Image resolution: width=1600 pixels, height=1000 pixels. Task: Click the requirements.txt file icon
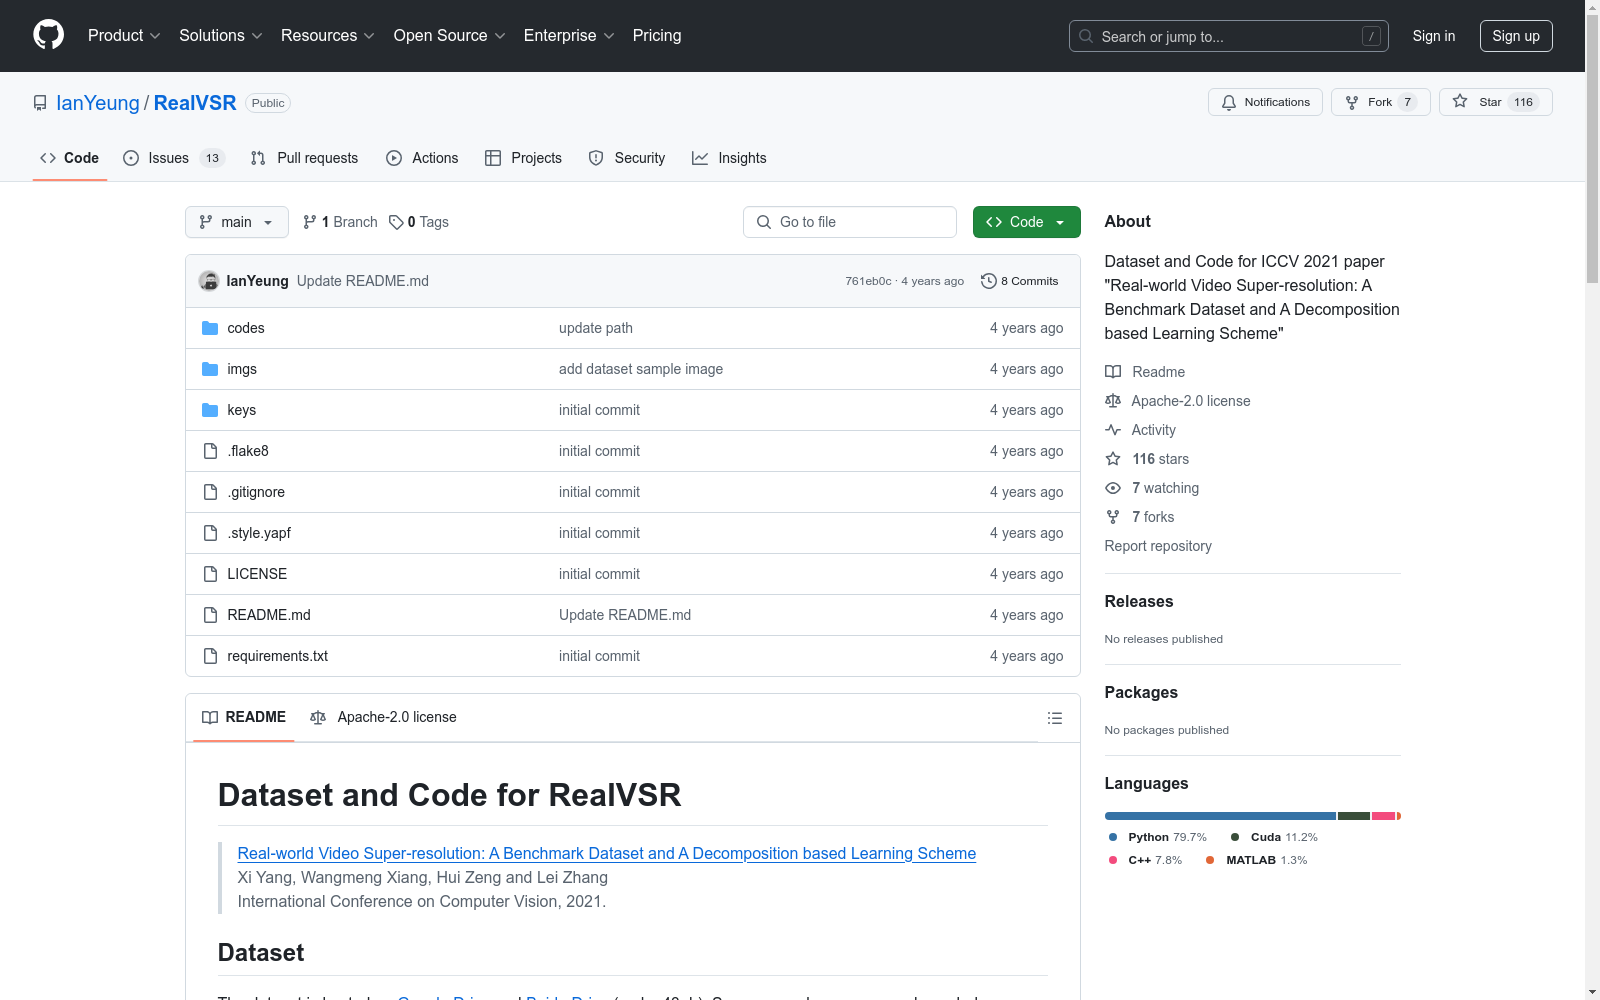(210, 656)
